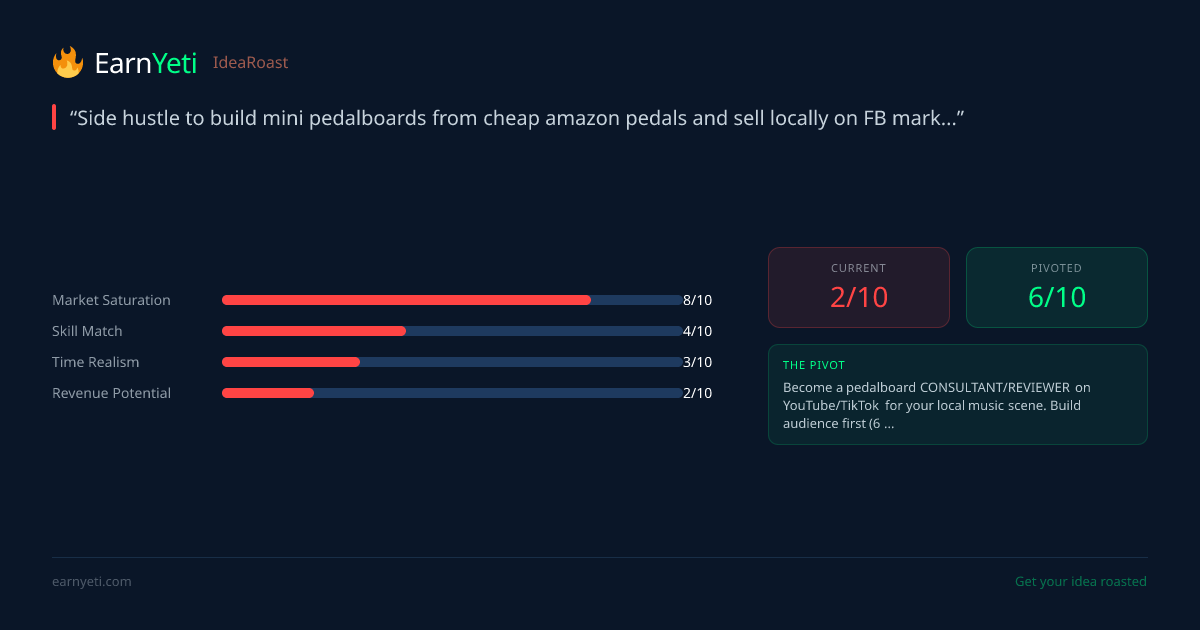1200x630 pixels.
Task: Click the EarnYeti flame logo icon
Action: point(68,63)
